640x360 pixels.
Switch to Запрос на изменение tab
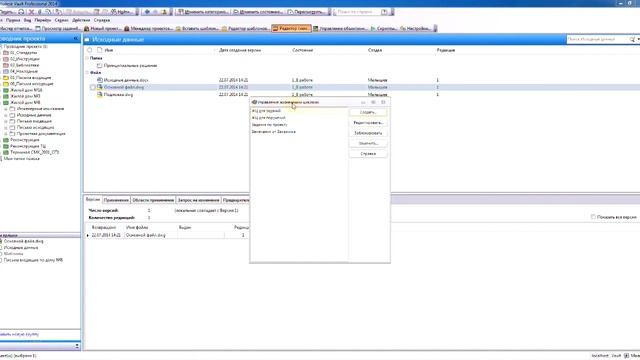198,200
